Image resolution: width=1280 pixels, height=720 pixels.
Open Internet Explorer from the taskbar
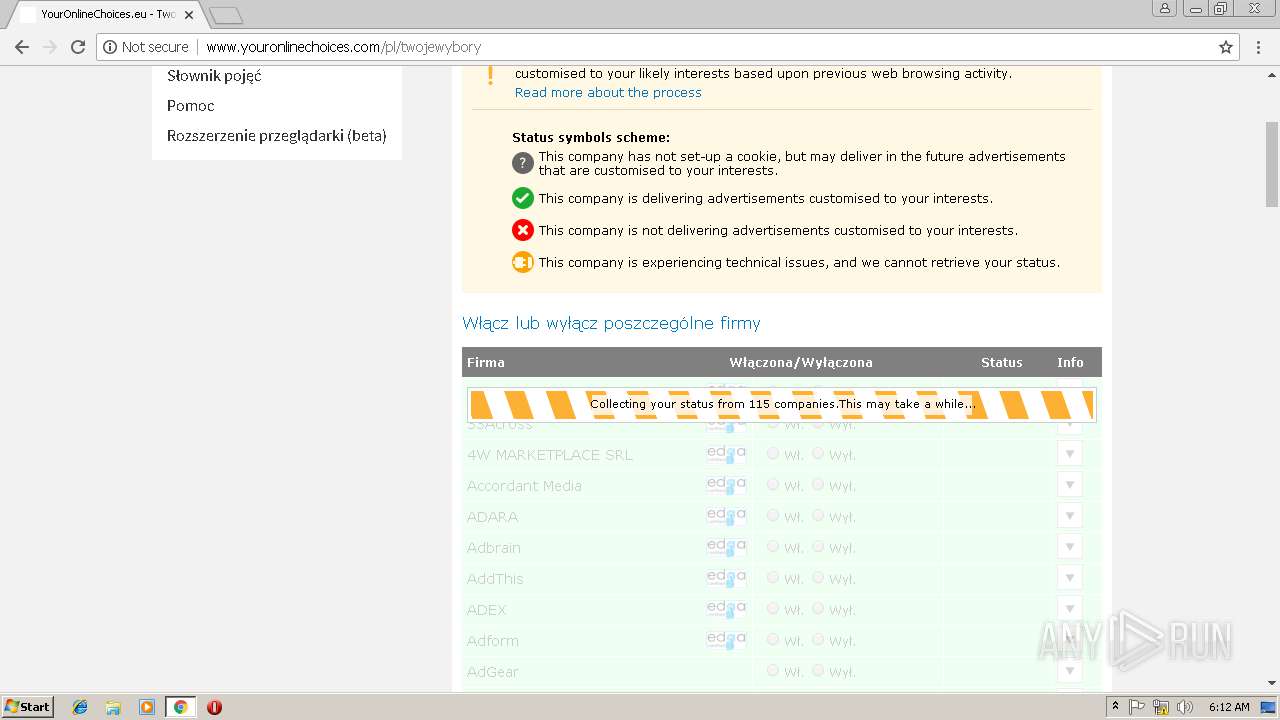coord(80,707)
